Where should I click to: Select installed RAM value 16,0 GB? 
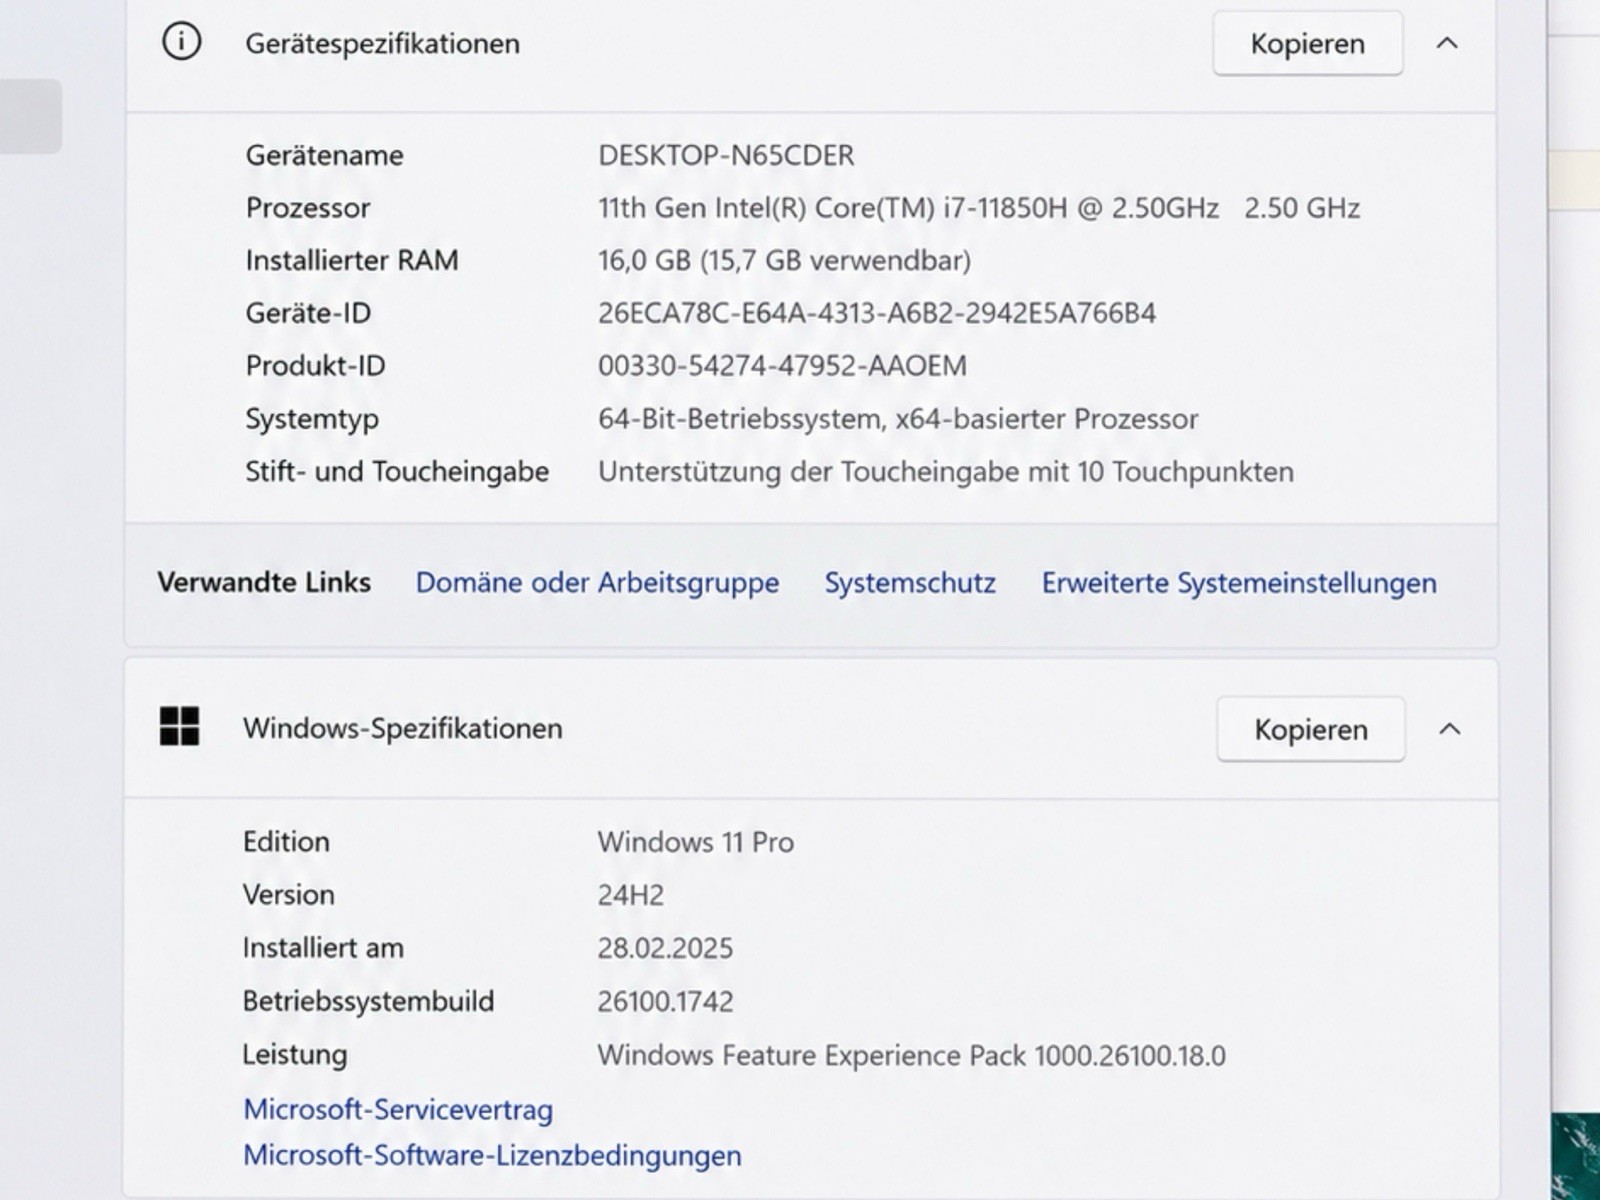pos(784,260)
